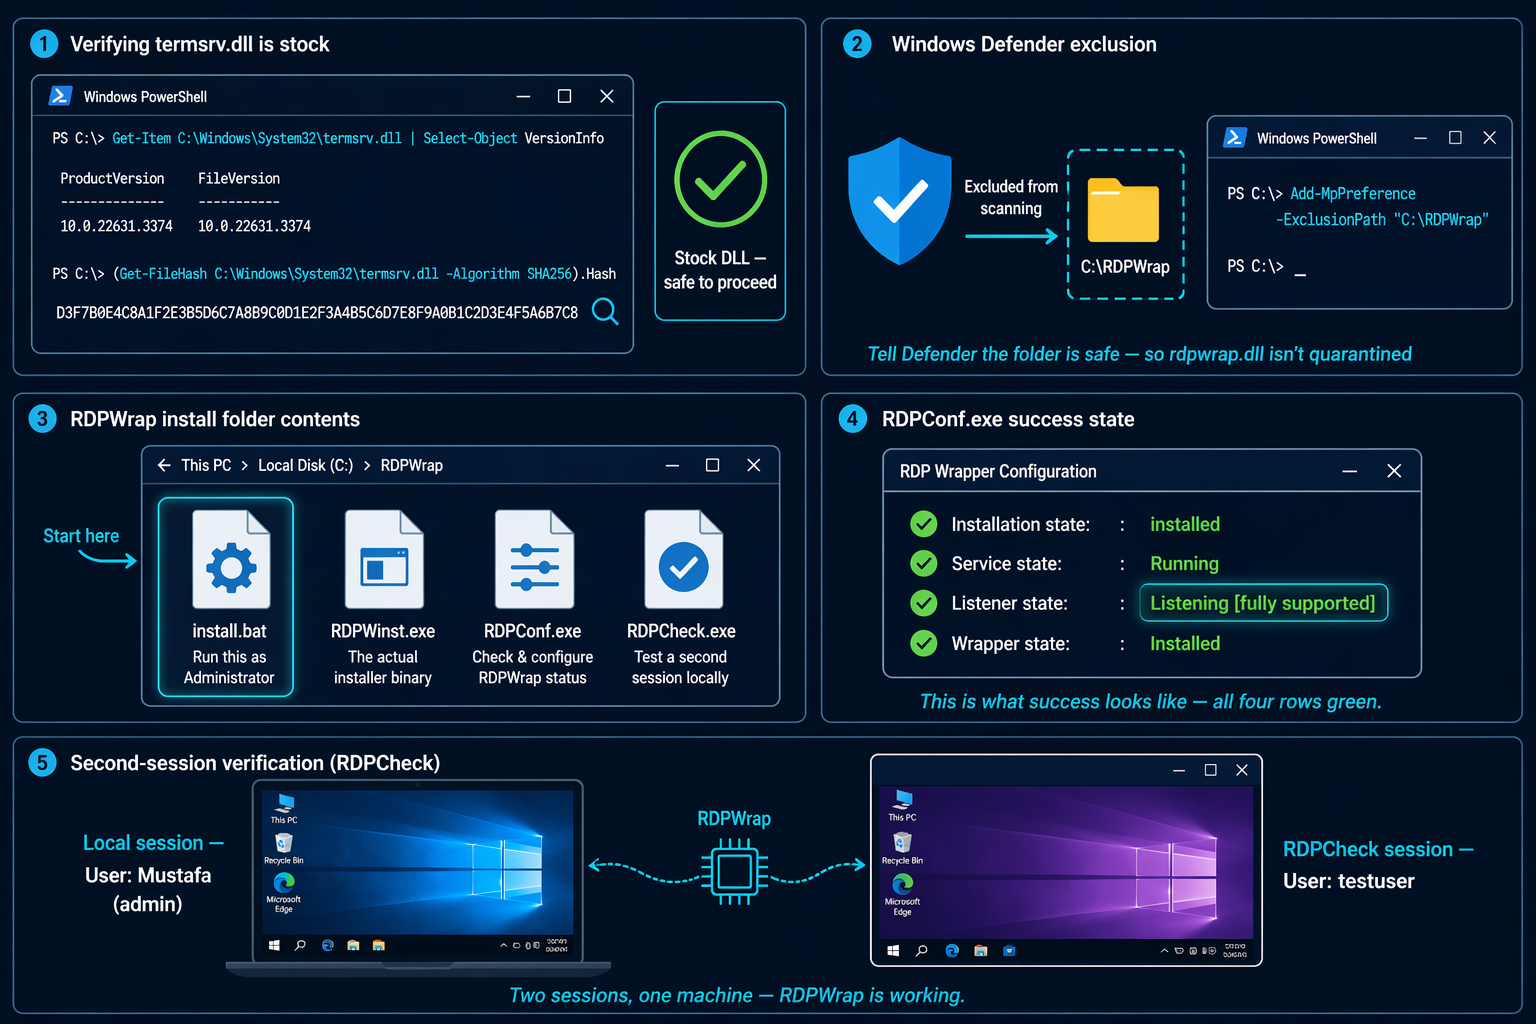Click the magnifier icon beside the SHA256 hash
This screenshot has width=1536, height=1024.
[x=605, y=312]
